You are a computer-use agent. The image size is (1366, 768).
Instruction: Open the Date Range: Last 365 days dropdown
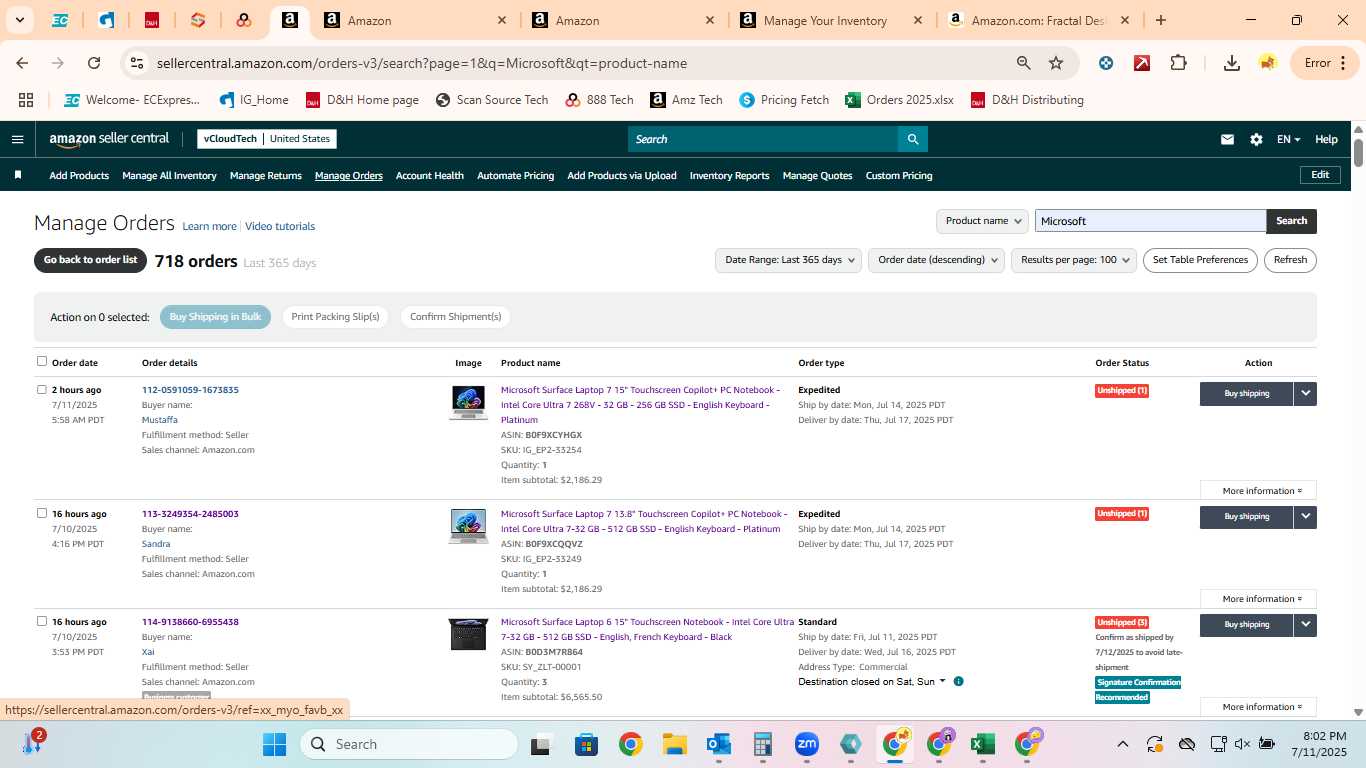click(788, 260)
